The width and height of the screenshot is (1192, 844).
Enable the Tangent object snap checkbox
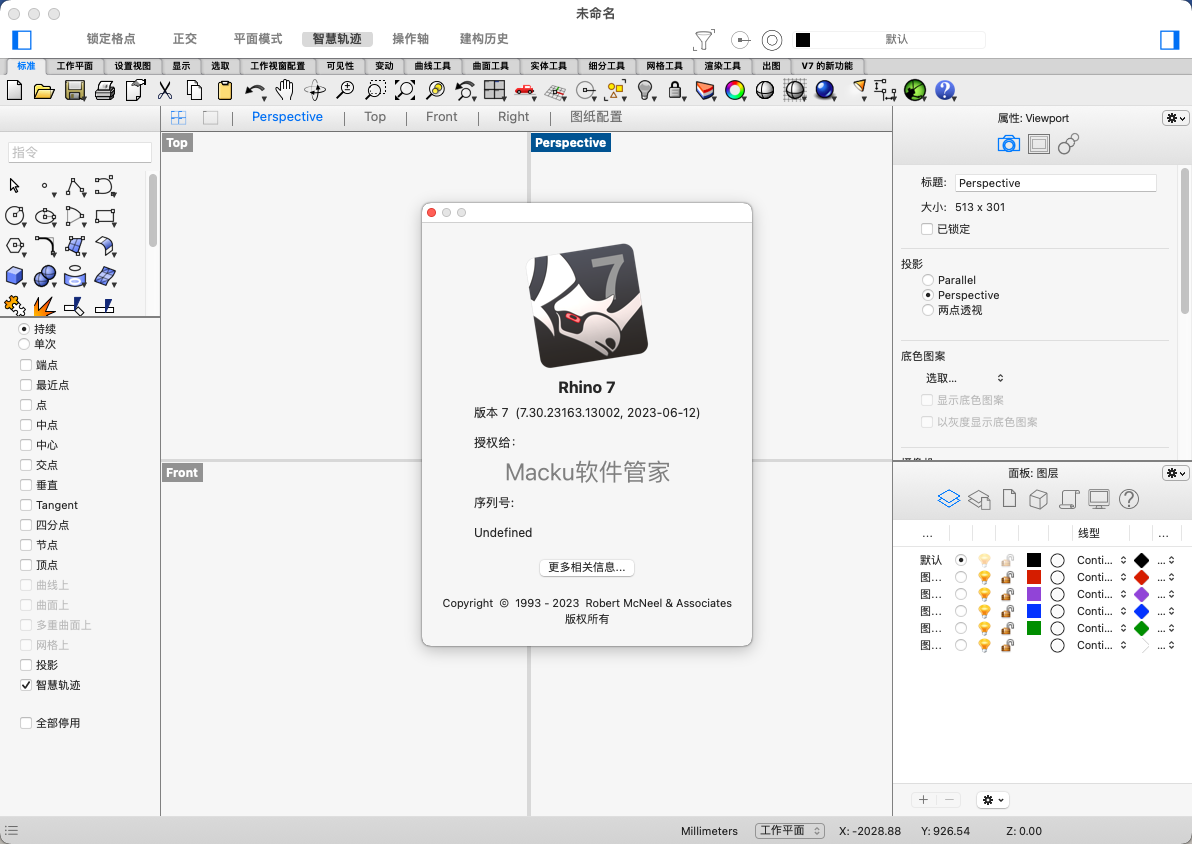tap(26, 505)
